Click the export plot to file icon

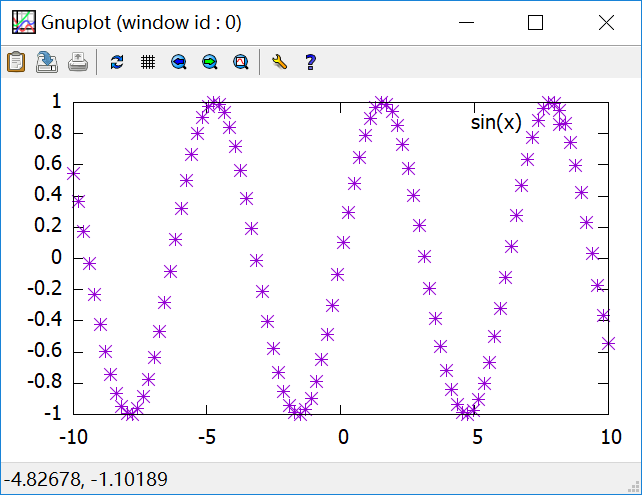point(47,62)
